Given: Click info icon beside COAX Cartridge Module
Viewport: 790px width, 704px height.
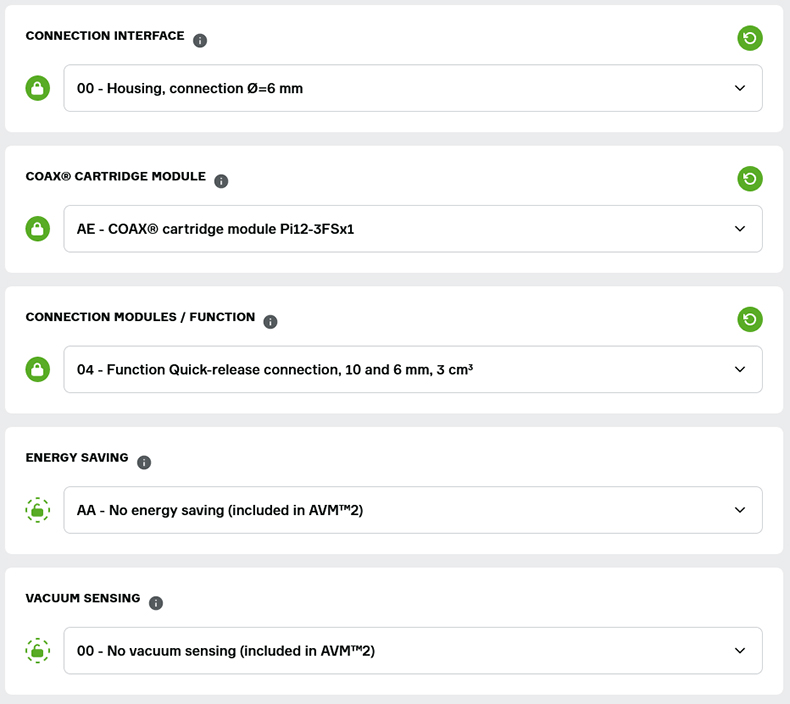Looking at the screenshot, I should click(221, 181).
